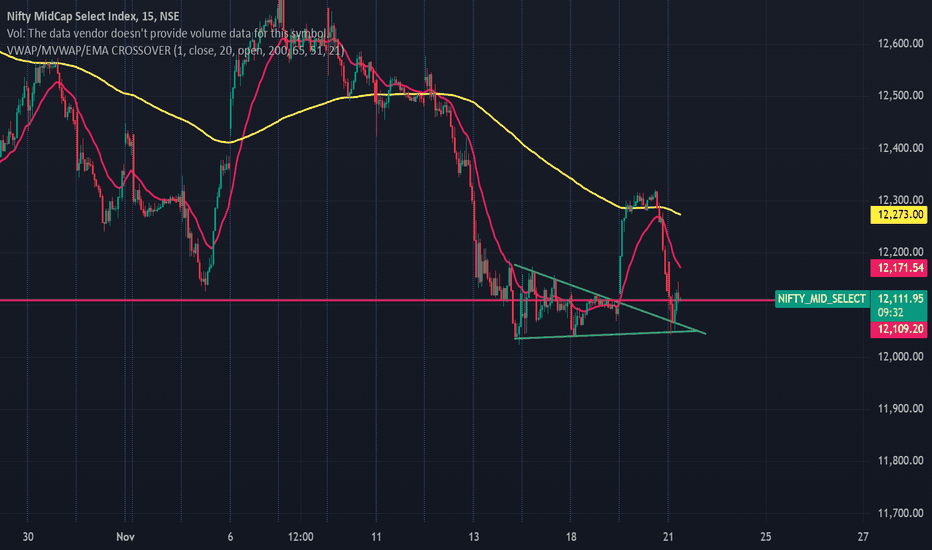Click the 11,800.00 price axis label
This screenshot has width=932, height=550.
[x=900, y=461]
